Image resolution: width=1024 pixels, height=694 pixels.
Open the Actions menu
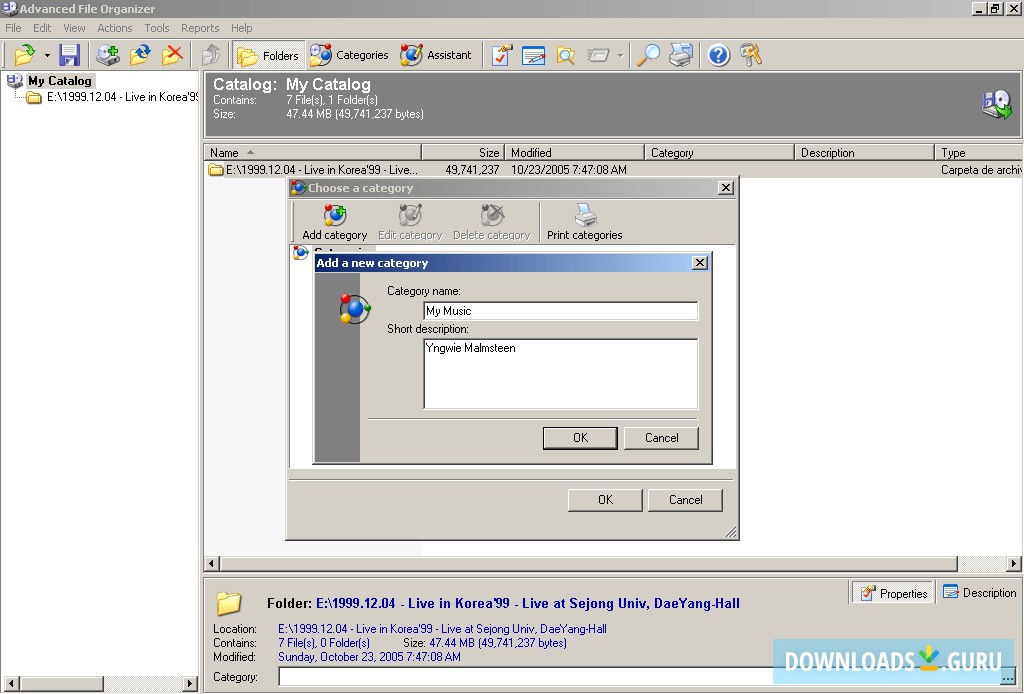pos(114,28)
